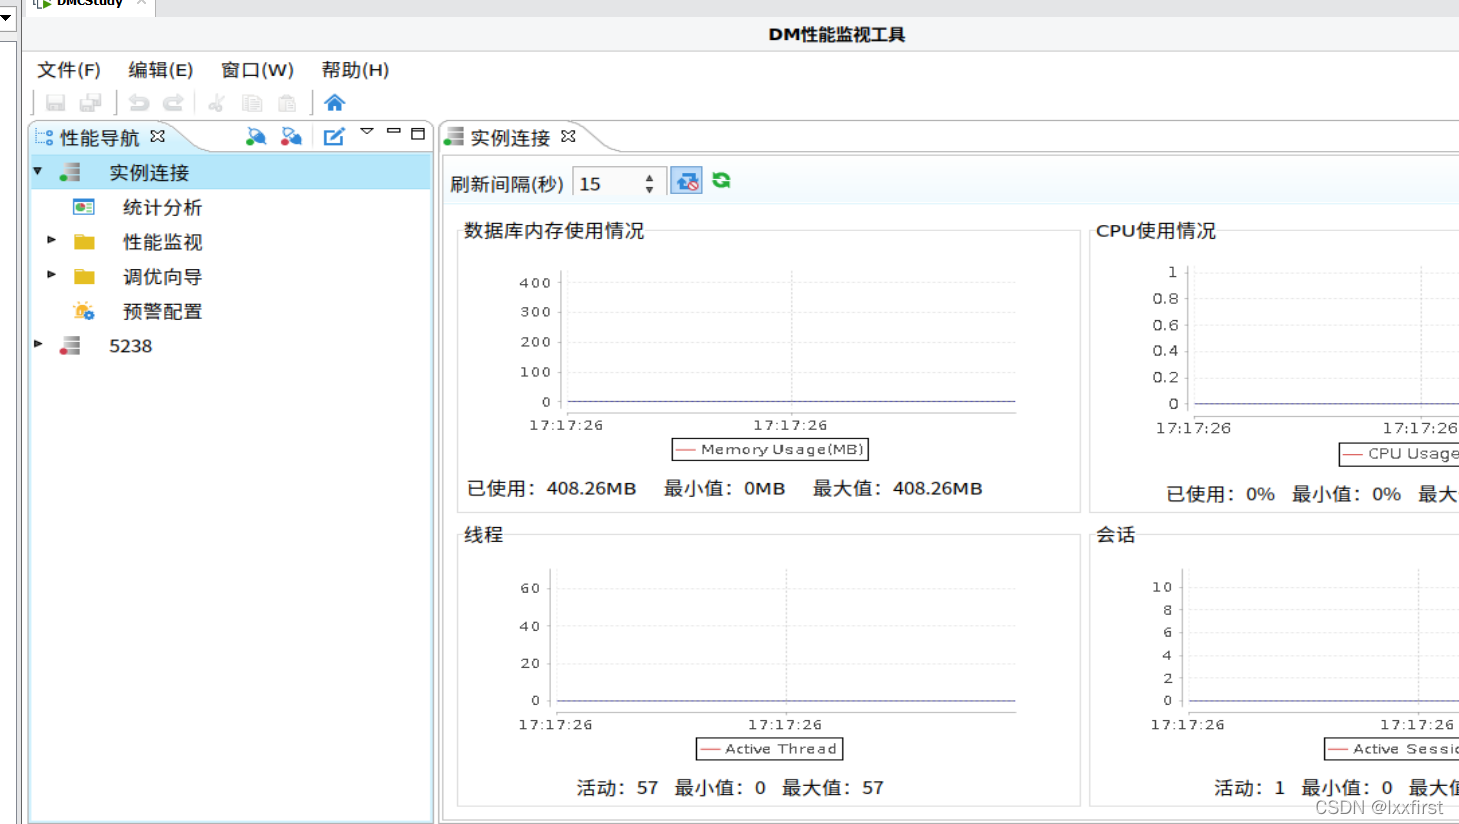Open the navigation panel view menu triangle
Image resolution: width=1459 pixels, height=824 pixels.
[367, 132]
